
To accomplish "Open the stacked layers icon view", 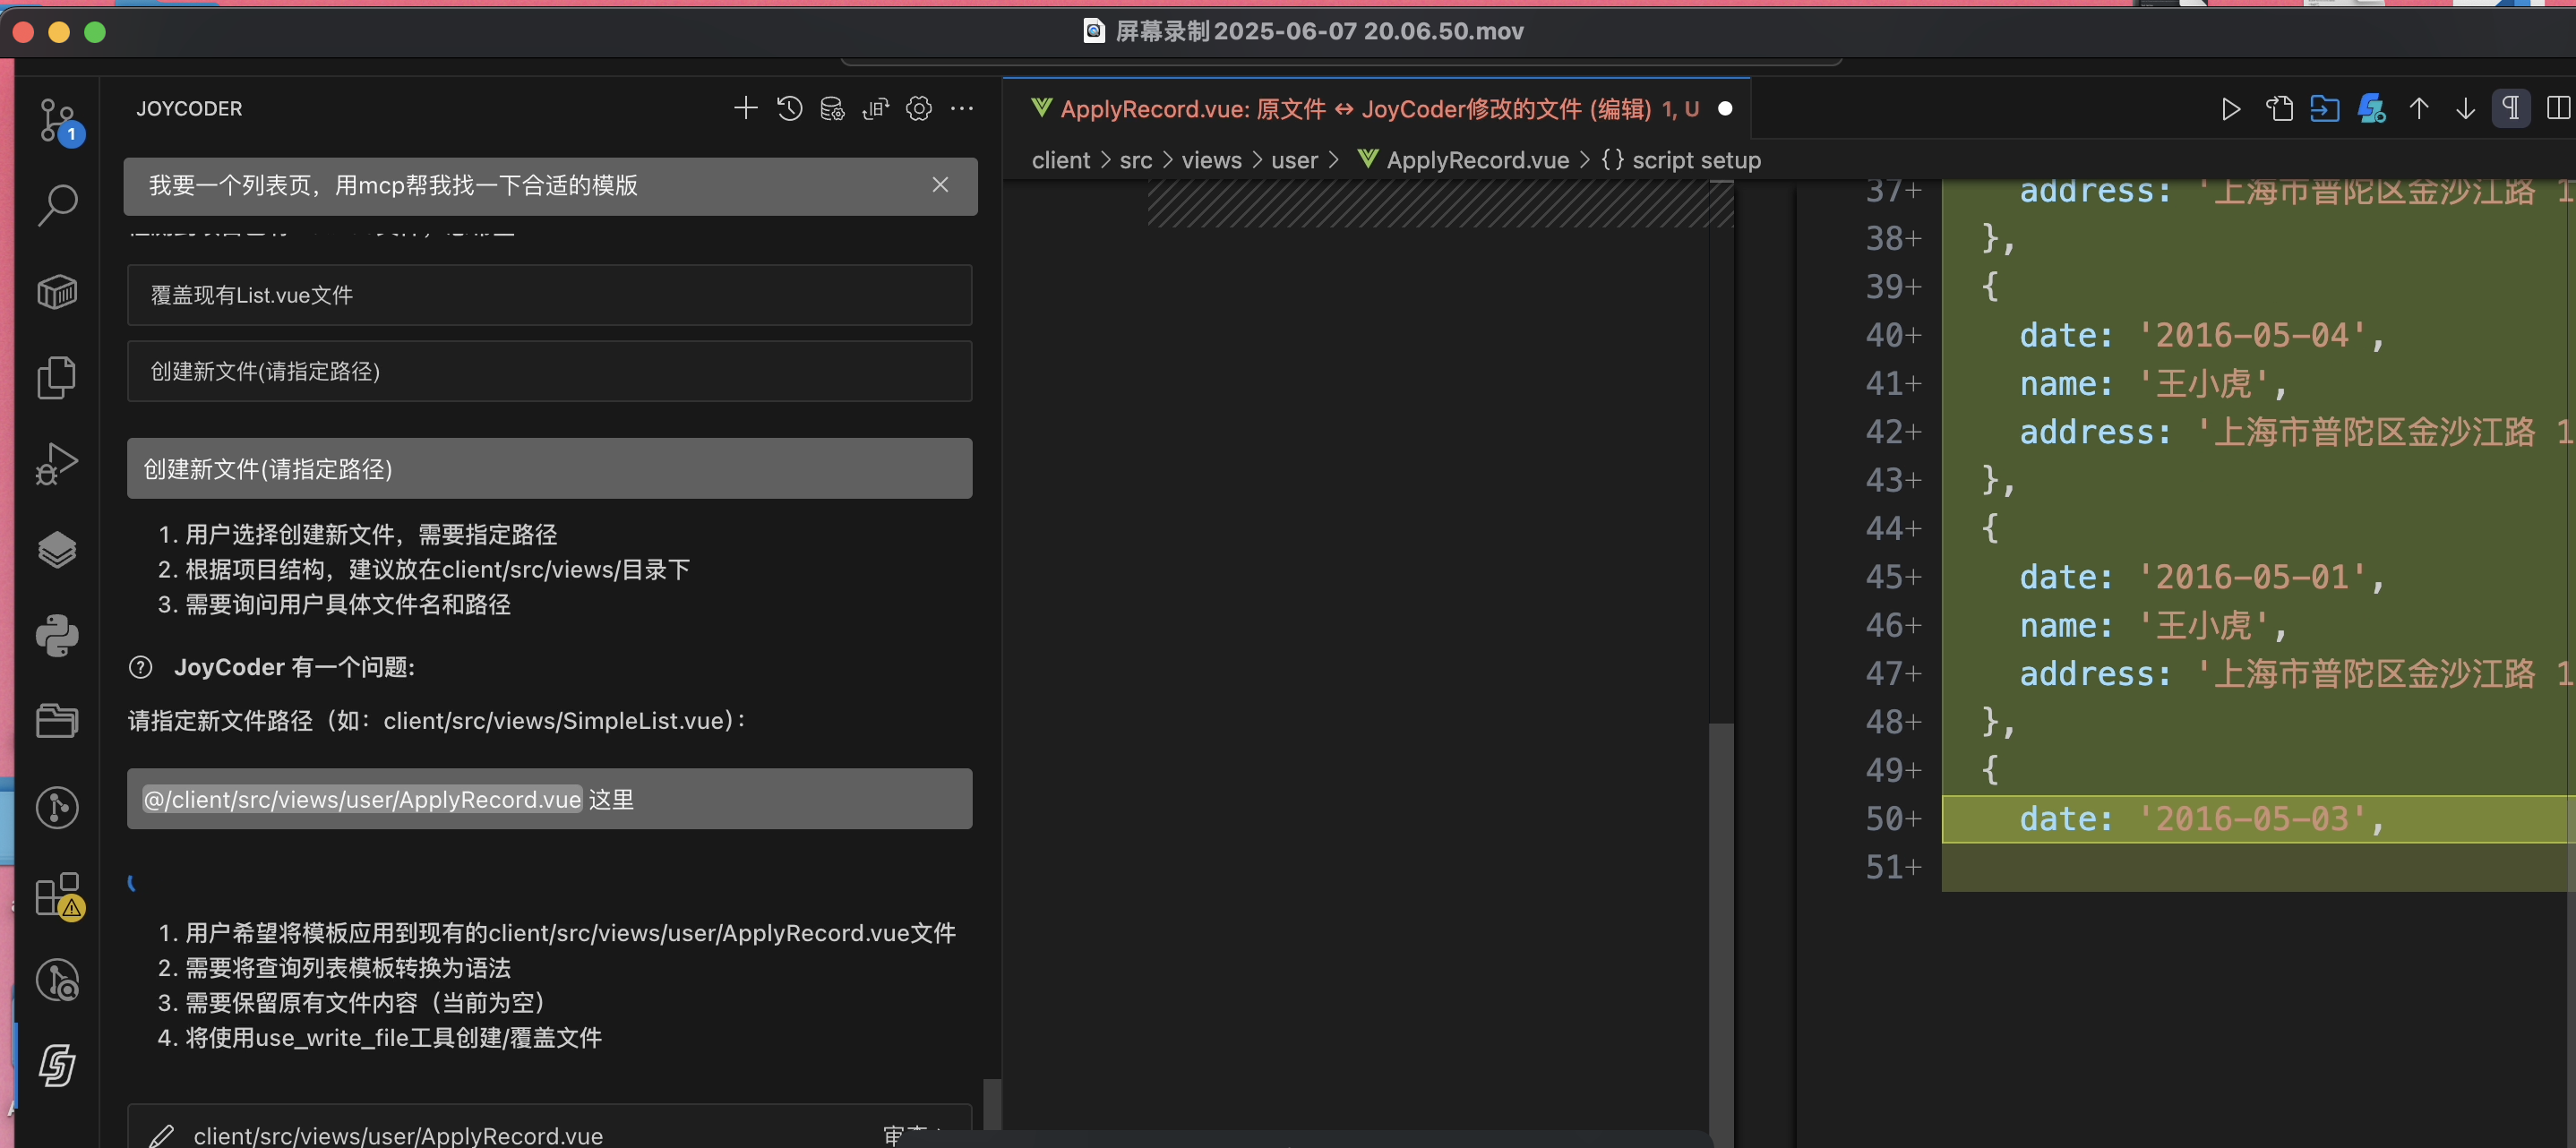I will coord(57,549).
